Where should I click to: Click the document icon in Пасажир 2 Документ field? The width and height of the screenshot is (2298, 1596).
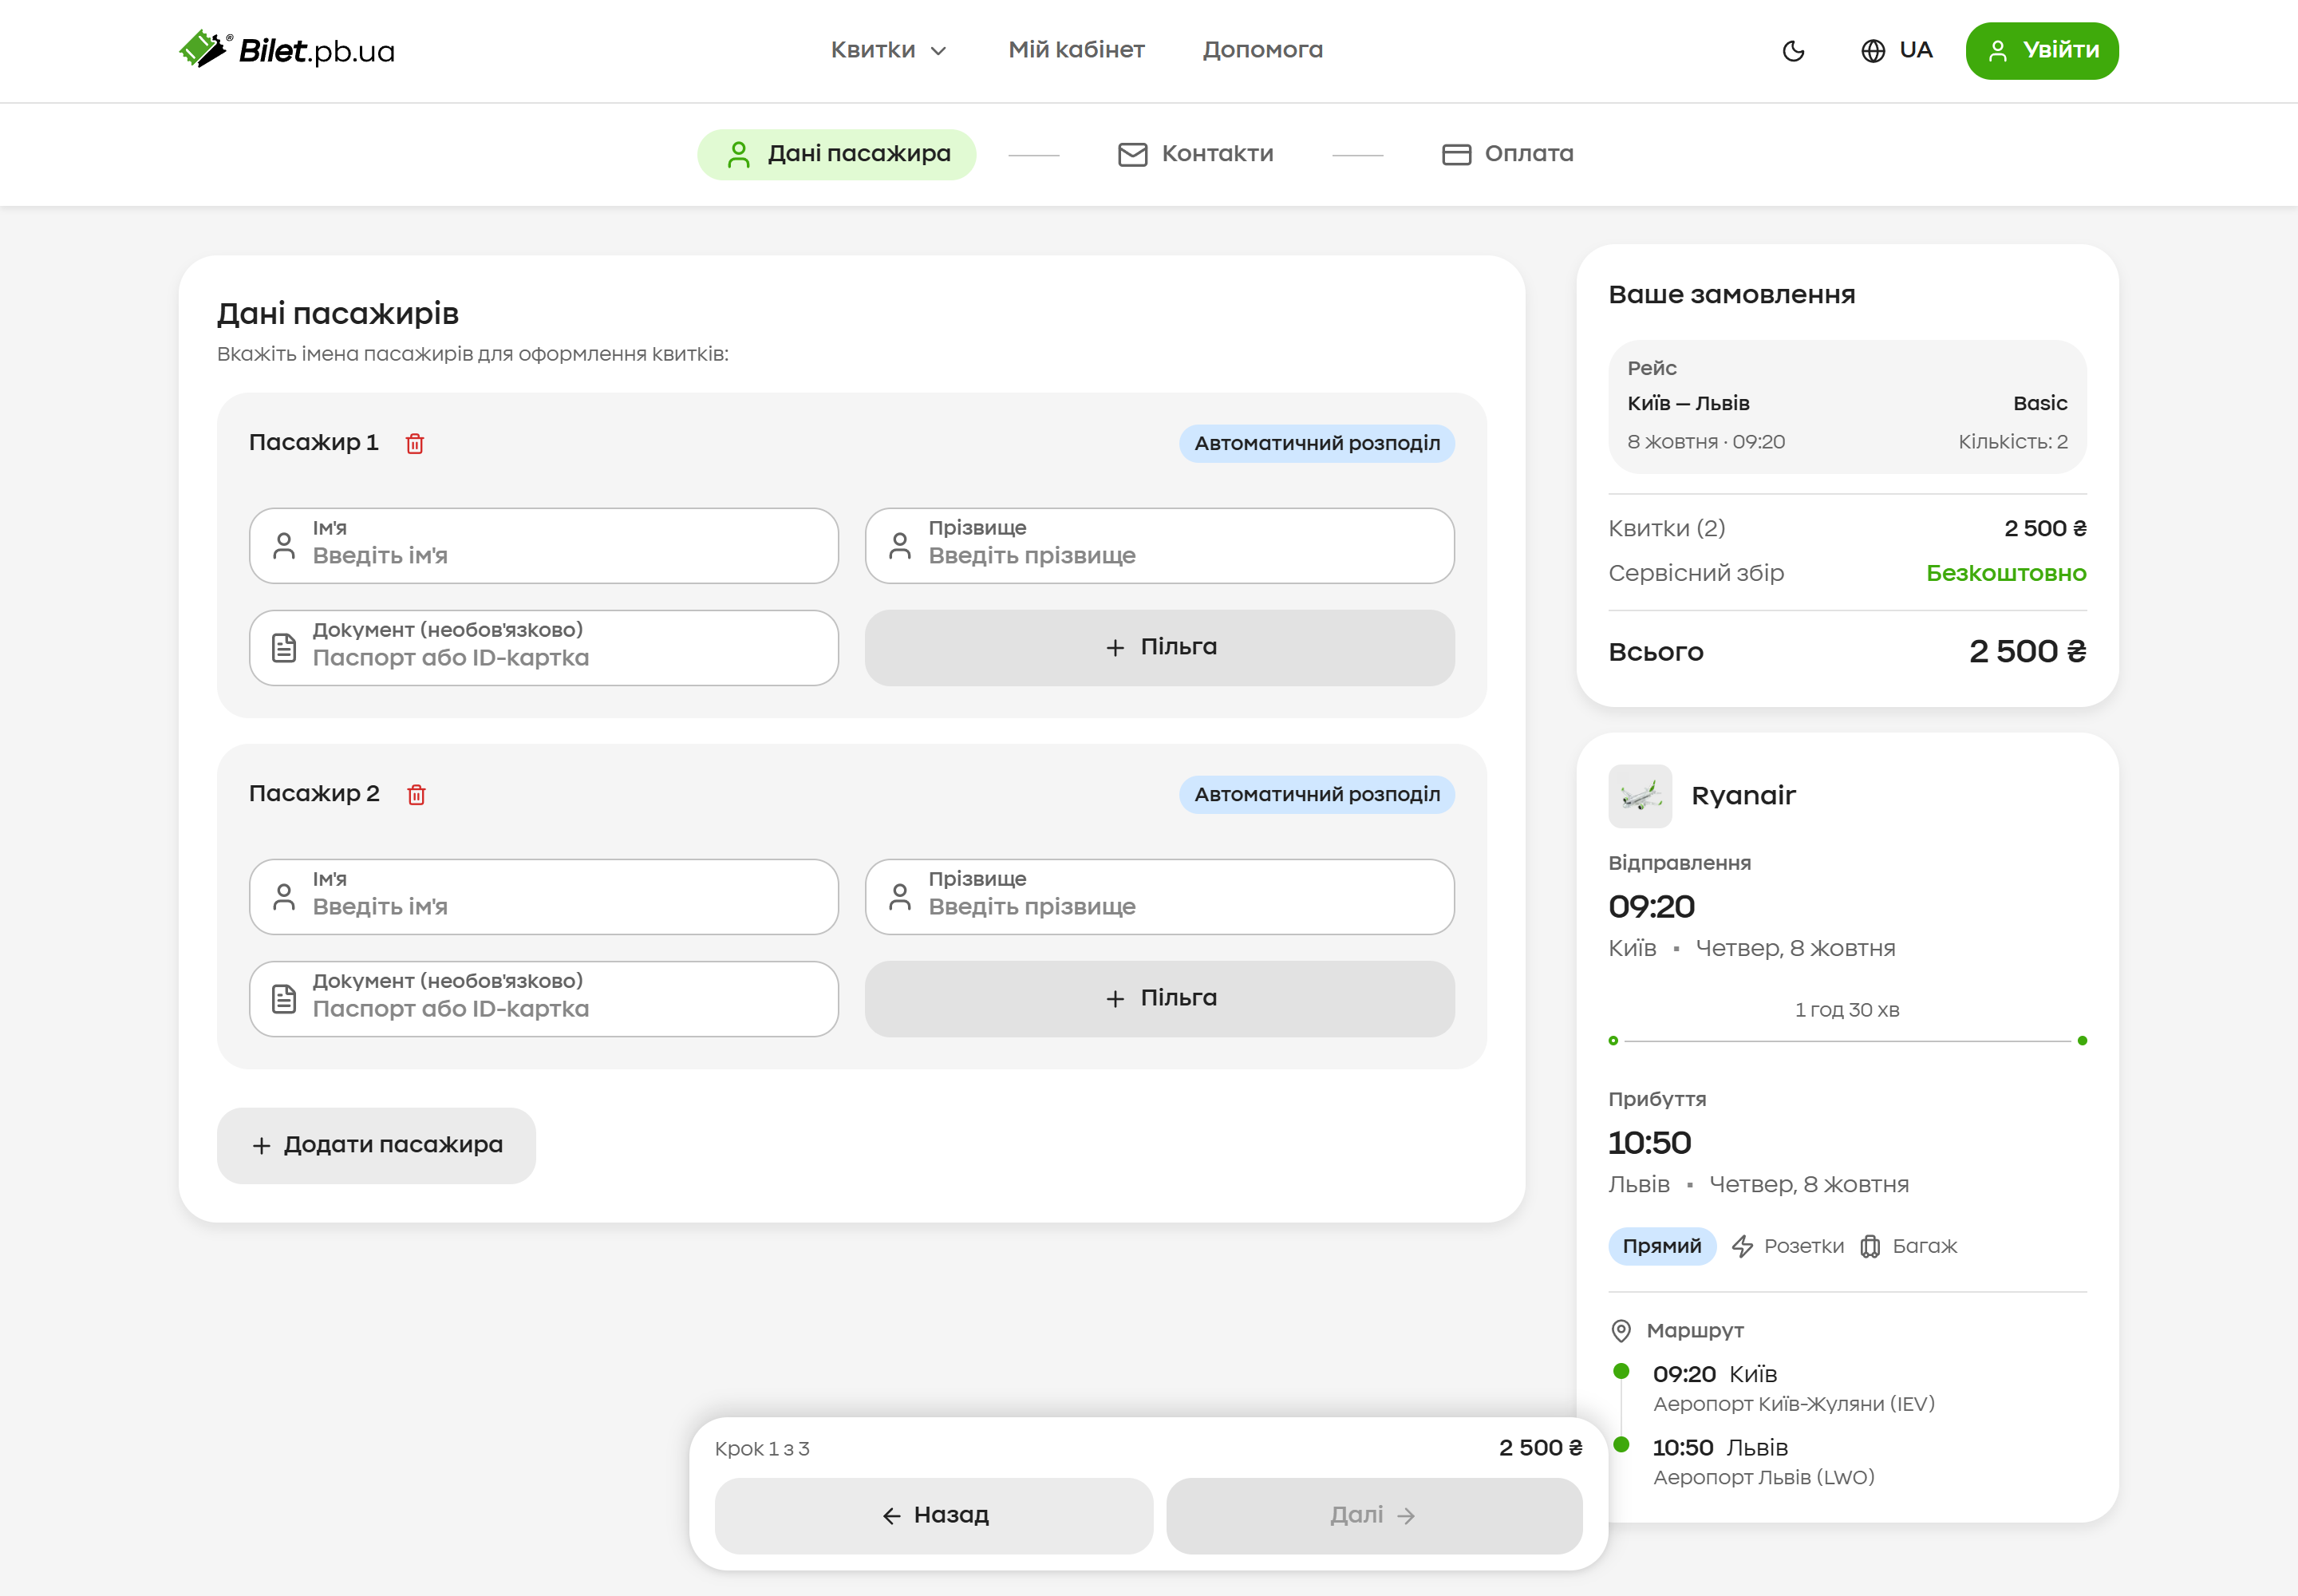(284, 999)
